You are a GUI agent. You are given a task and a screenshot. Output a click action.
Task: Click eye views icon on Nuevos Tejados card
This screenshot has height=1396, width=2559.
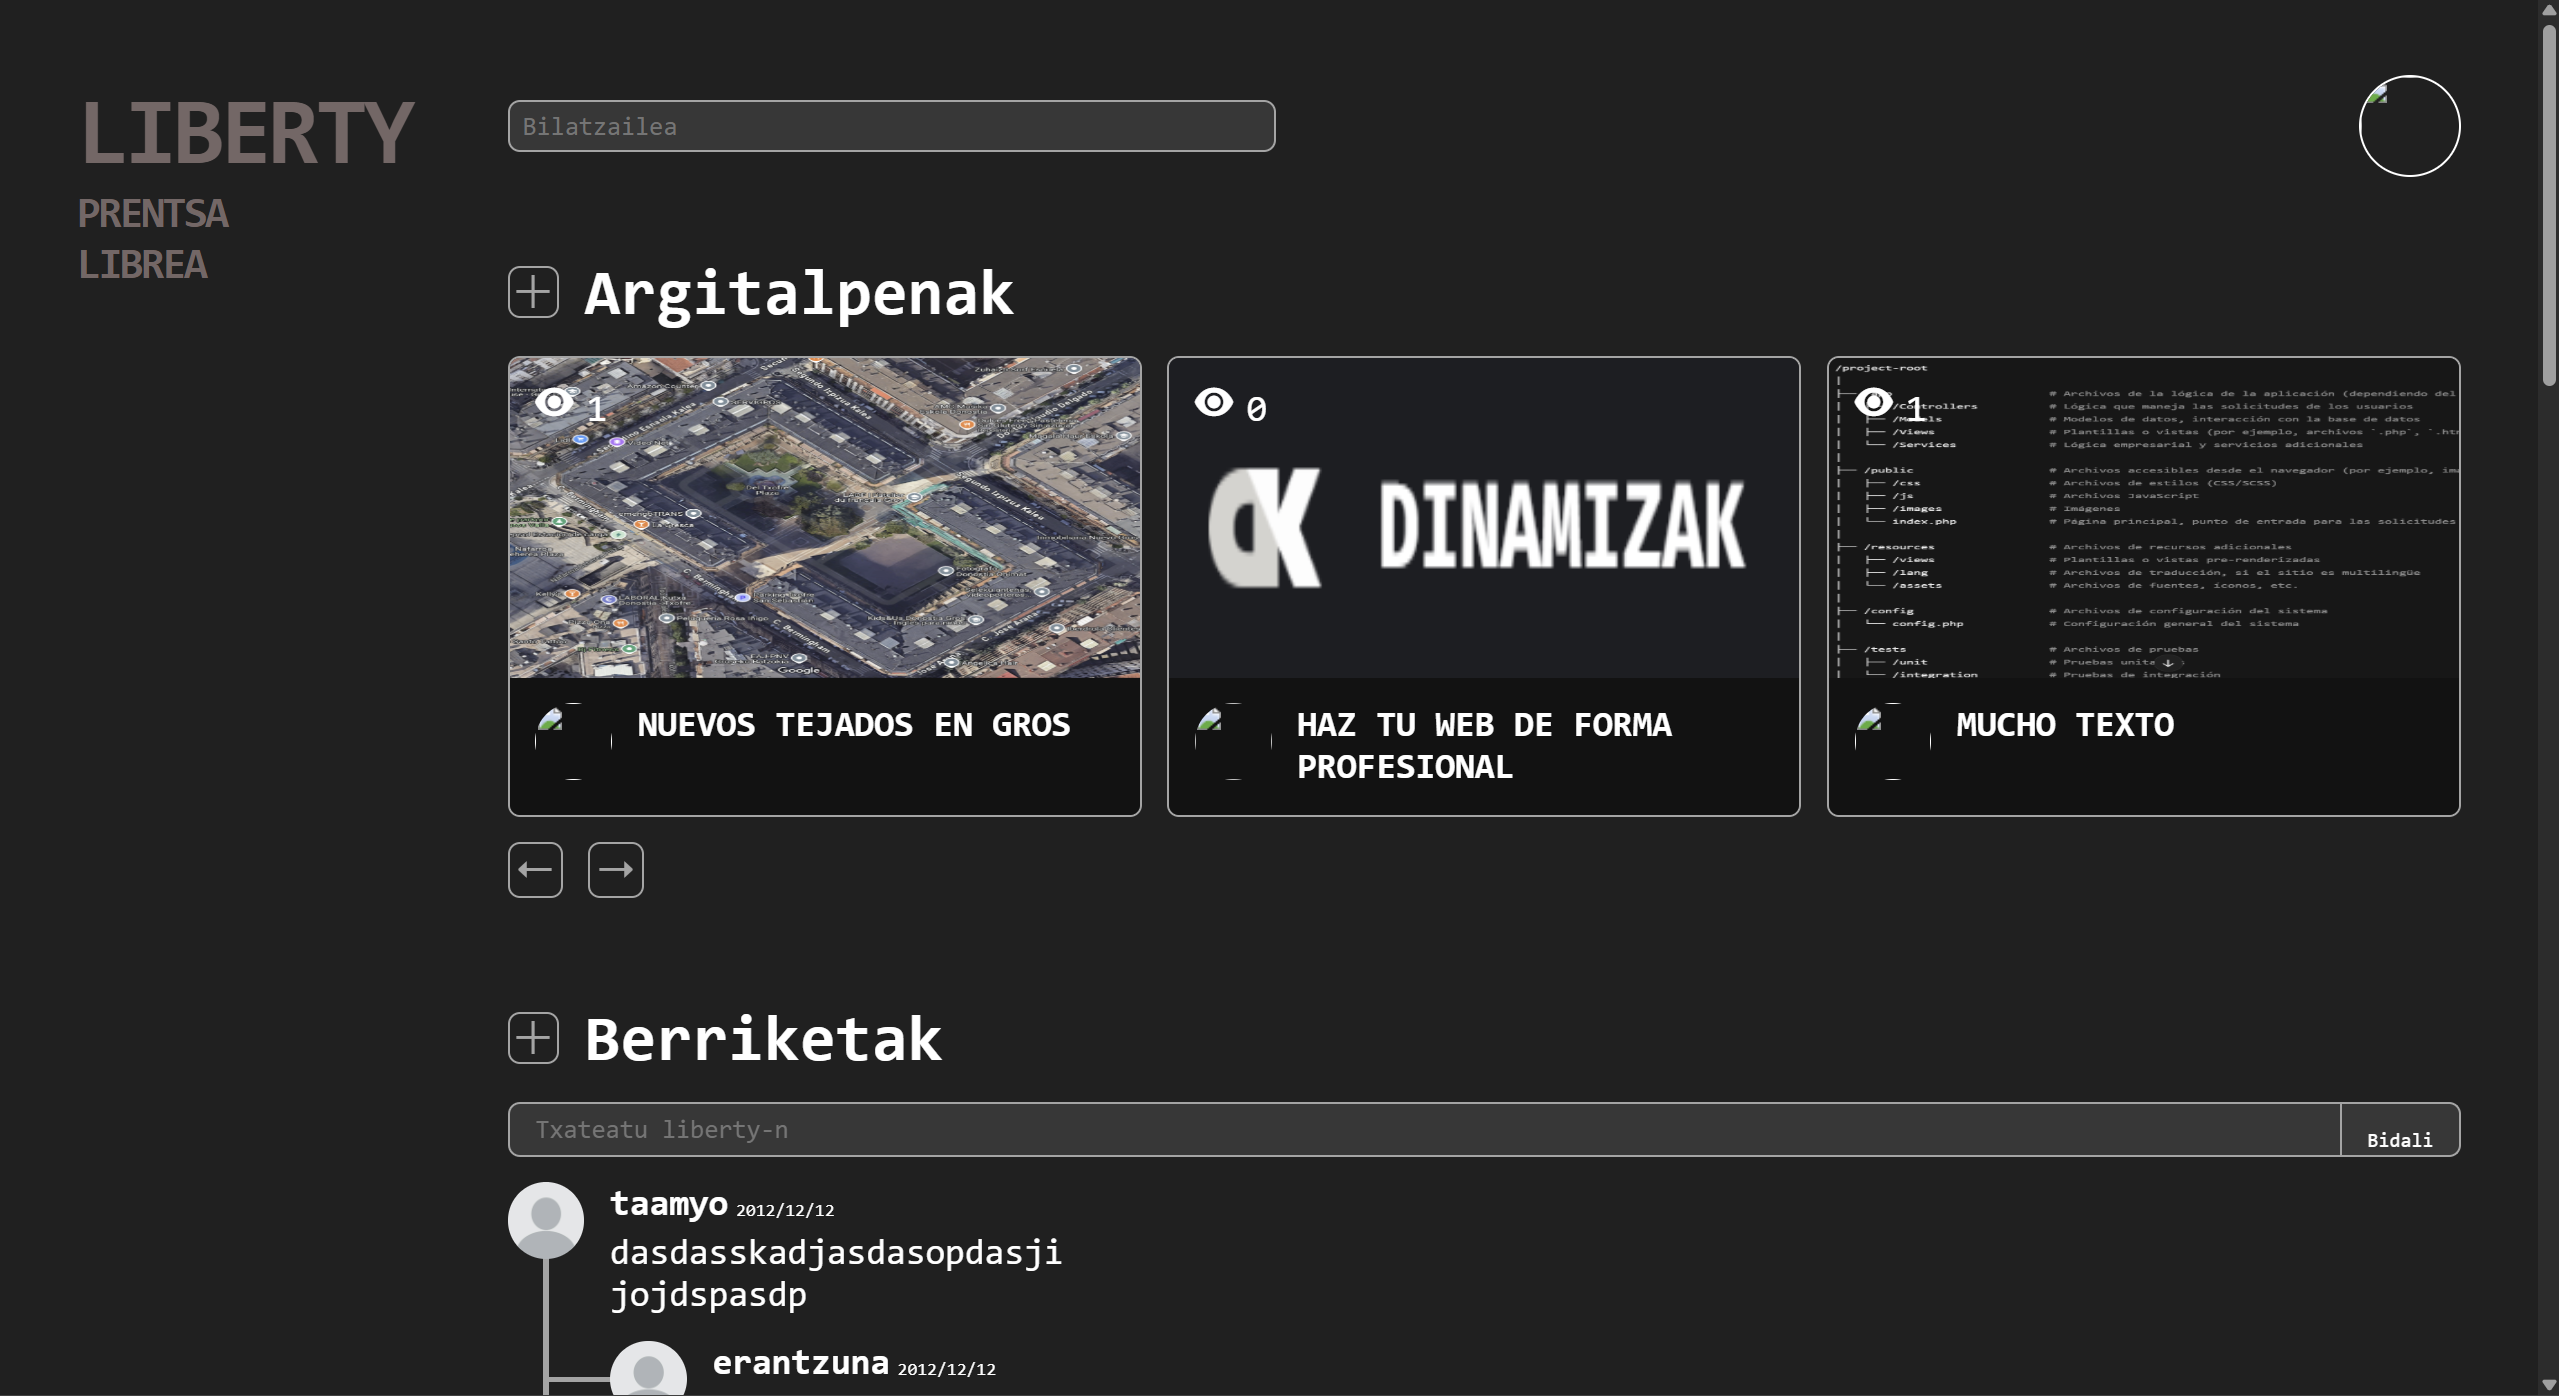(x=554, y=402)
